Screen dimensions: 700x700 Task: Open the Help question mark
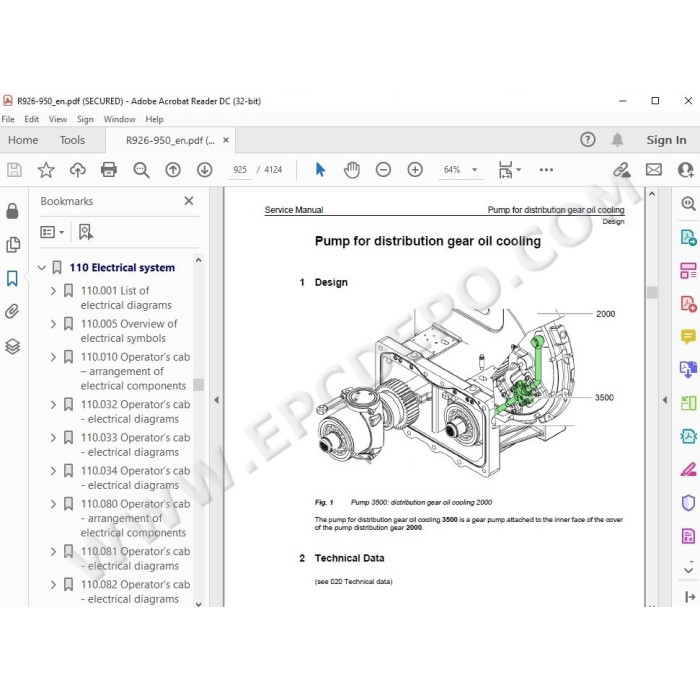(588, 140)
